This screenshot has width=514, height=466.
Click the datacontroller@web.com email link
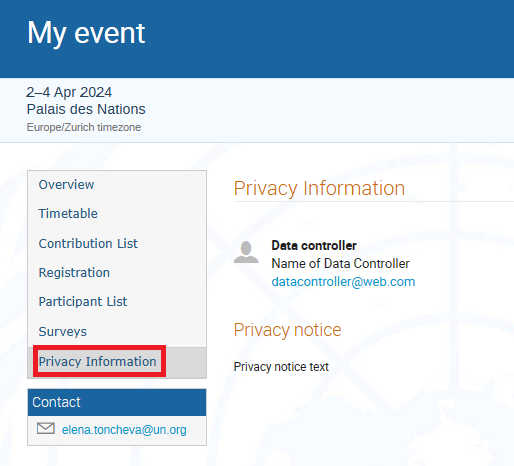(343, 282)
